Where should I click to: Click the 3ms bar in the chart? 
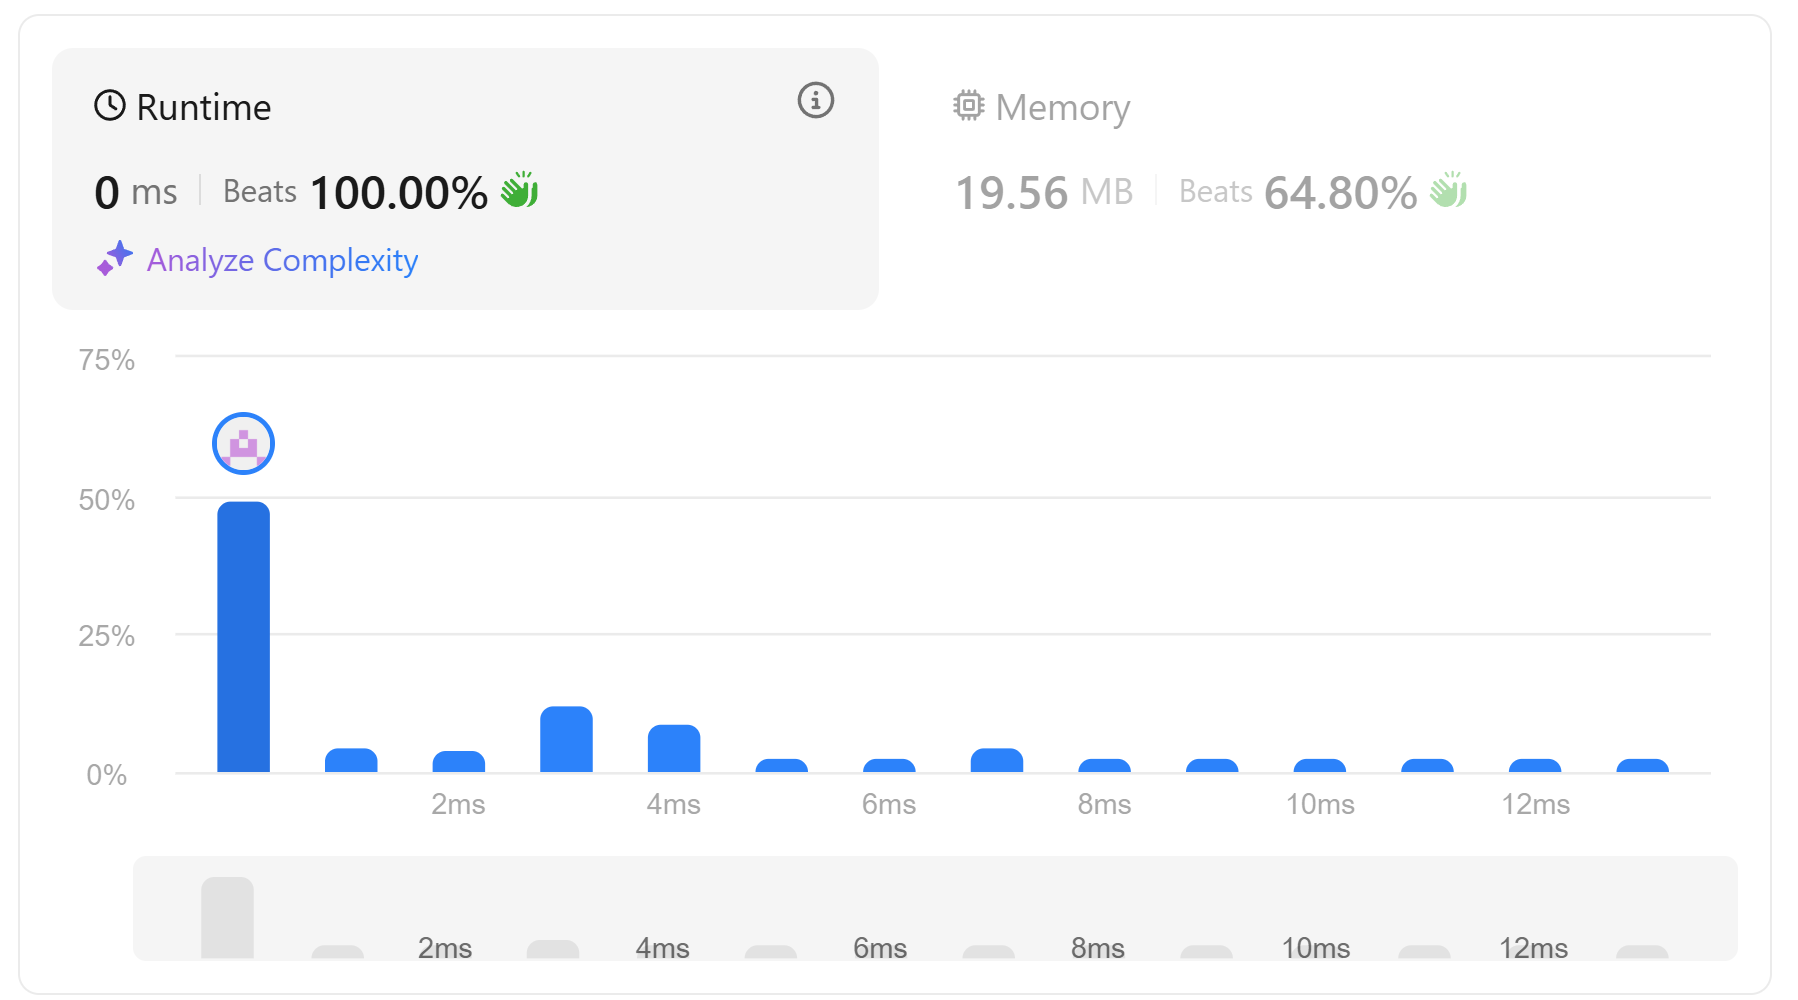pyautogui.click(x=566, y=740)
